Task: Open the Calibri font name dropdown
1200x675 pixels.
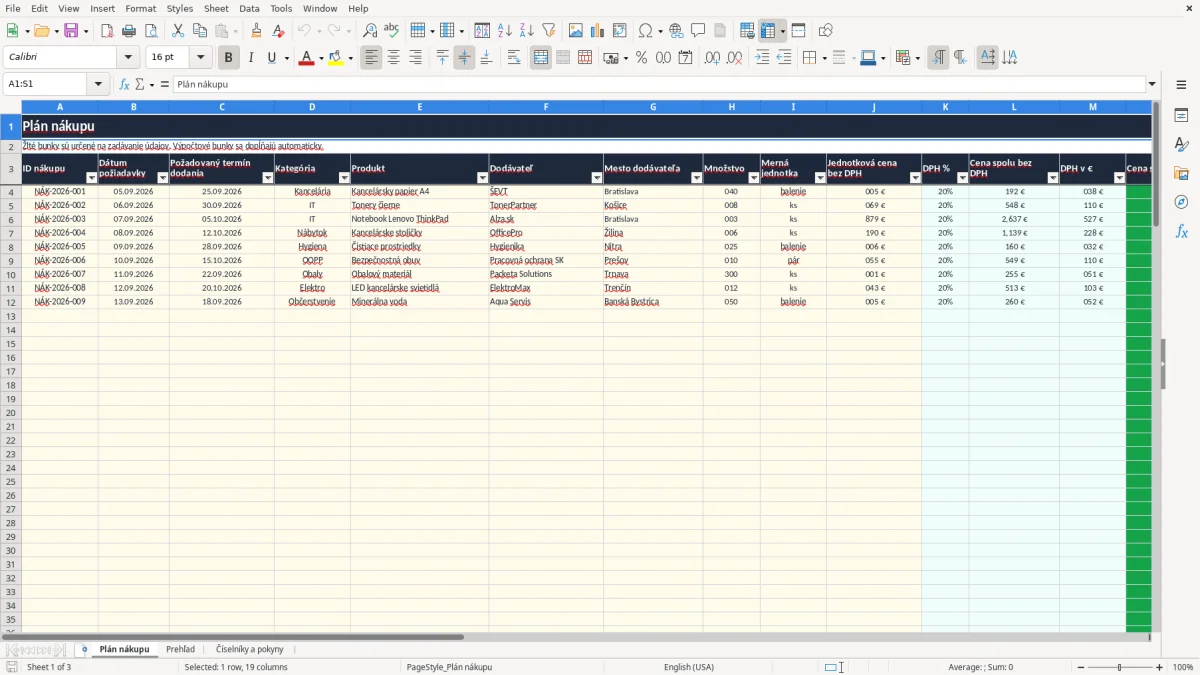Action: point(128,58)
